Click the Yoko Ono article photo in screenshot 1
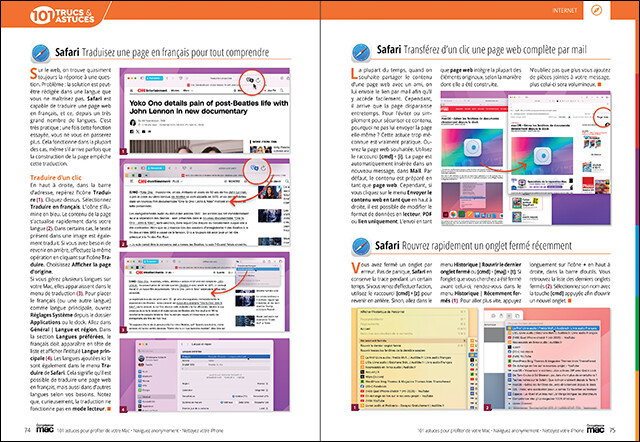640x442 pixels. click(187, 147)
